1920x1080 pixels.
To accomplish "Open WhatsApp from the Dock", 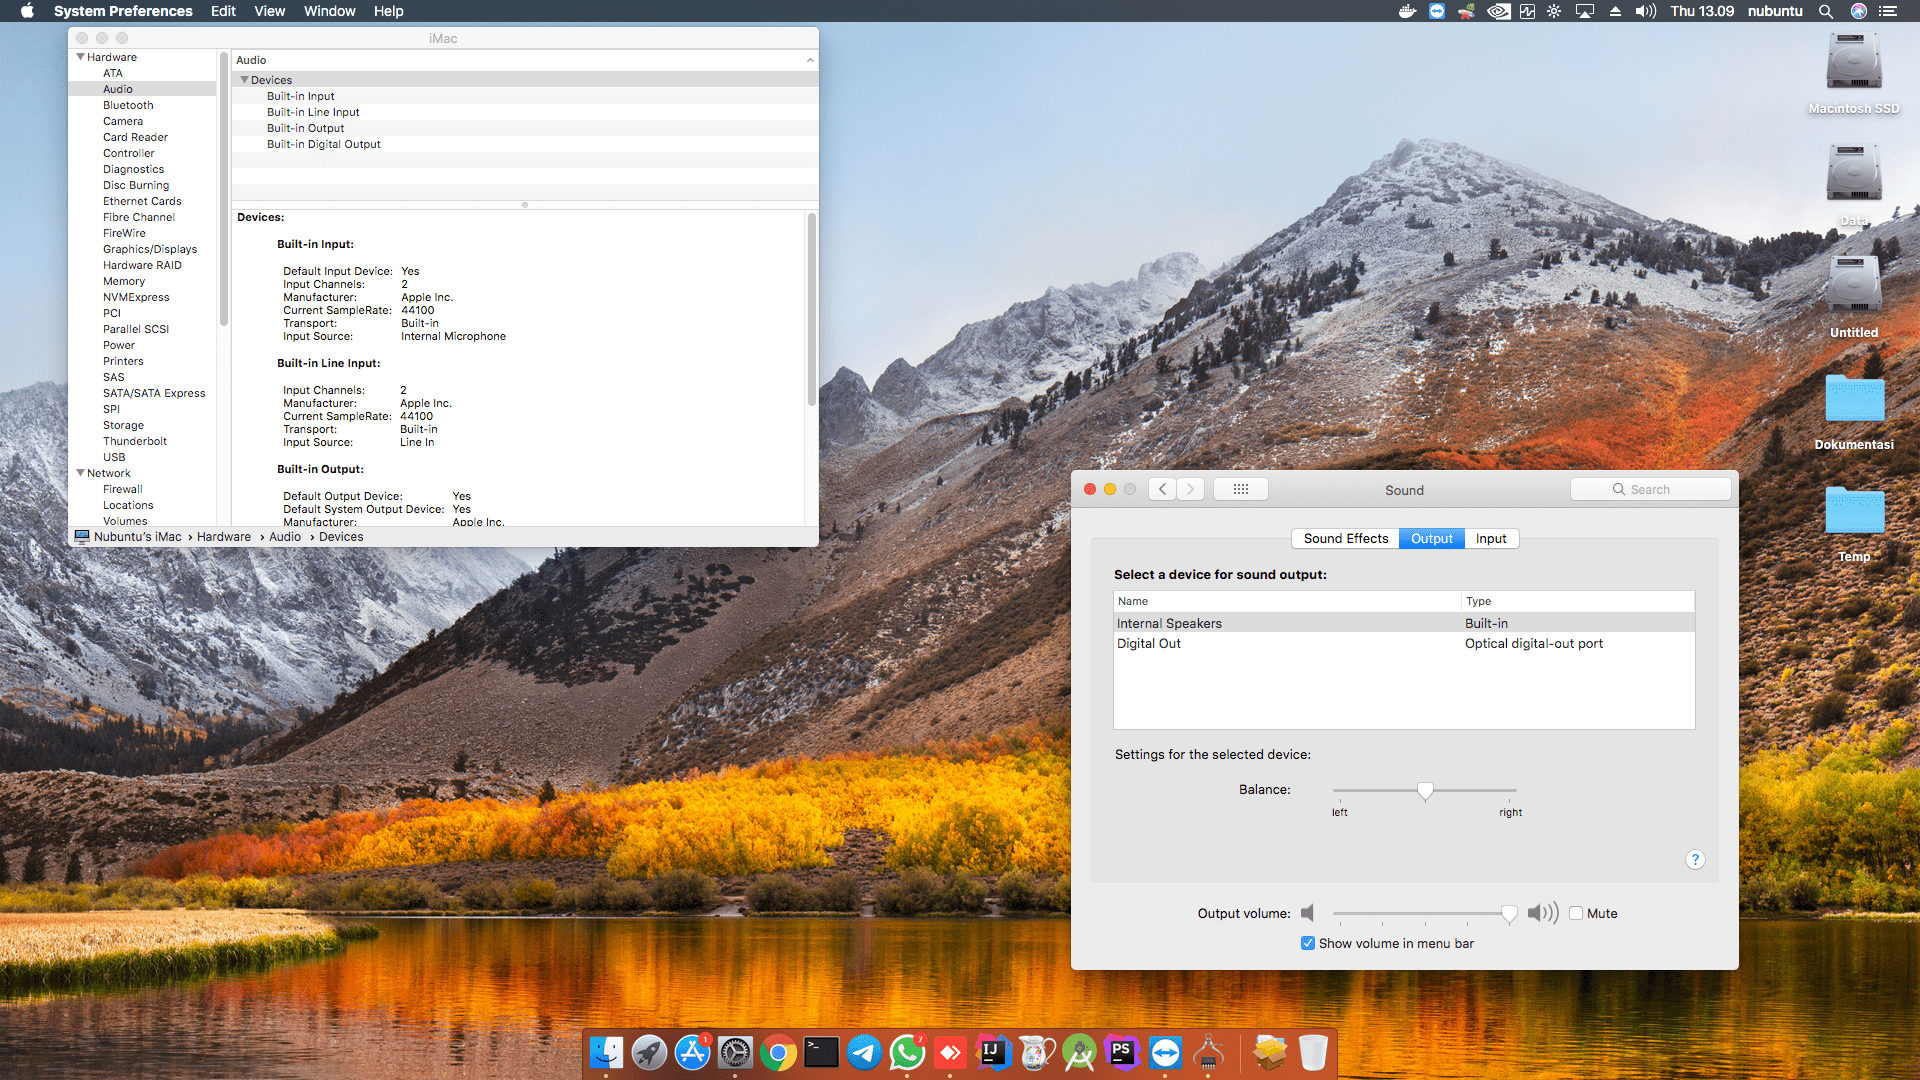I will tap(907, 1052).
